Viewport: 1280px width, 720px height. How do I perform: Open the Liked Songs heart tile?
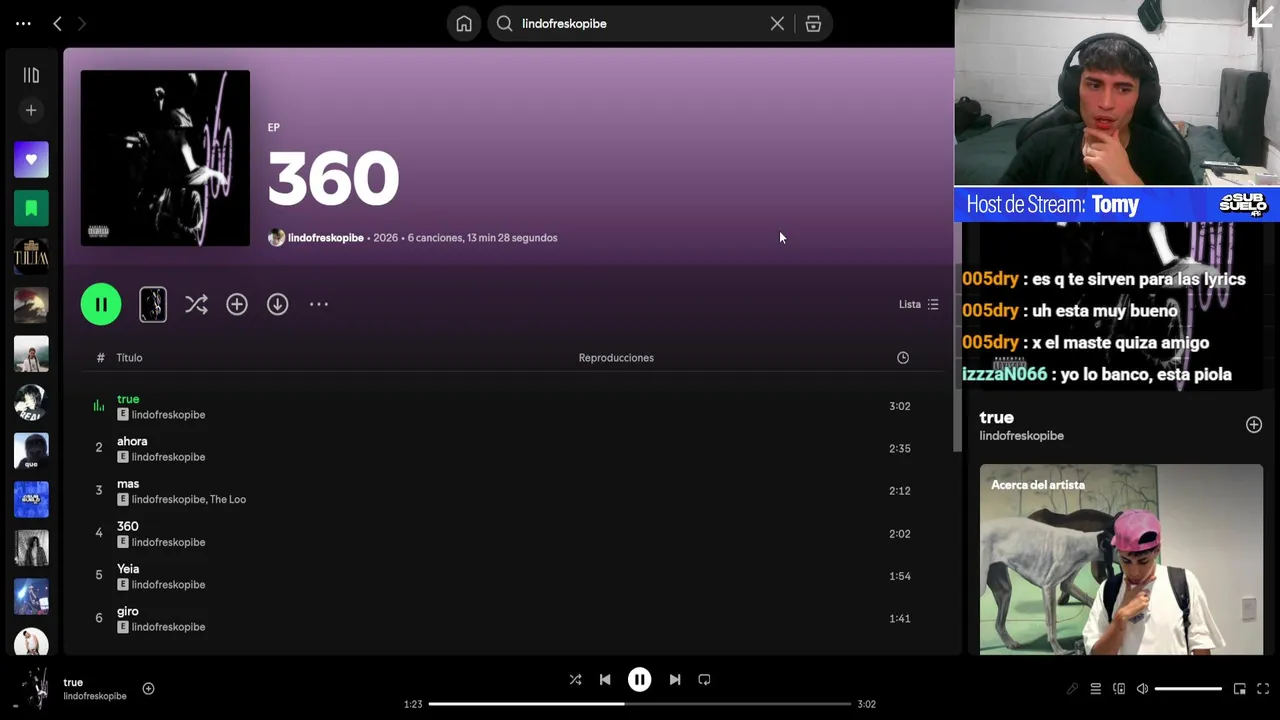[31, 160]
